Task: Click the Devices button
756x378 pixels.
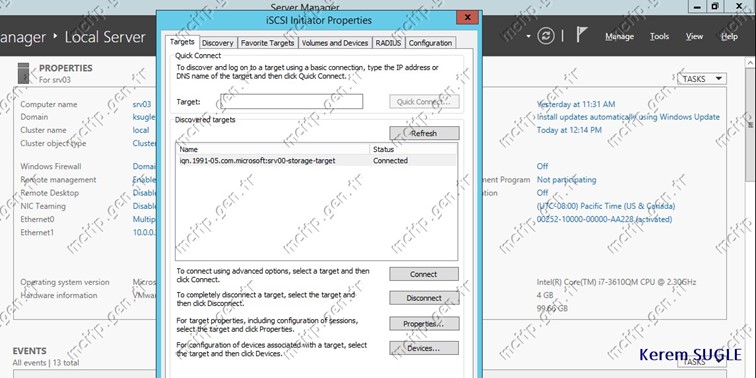Action: click(424, 348)
